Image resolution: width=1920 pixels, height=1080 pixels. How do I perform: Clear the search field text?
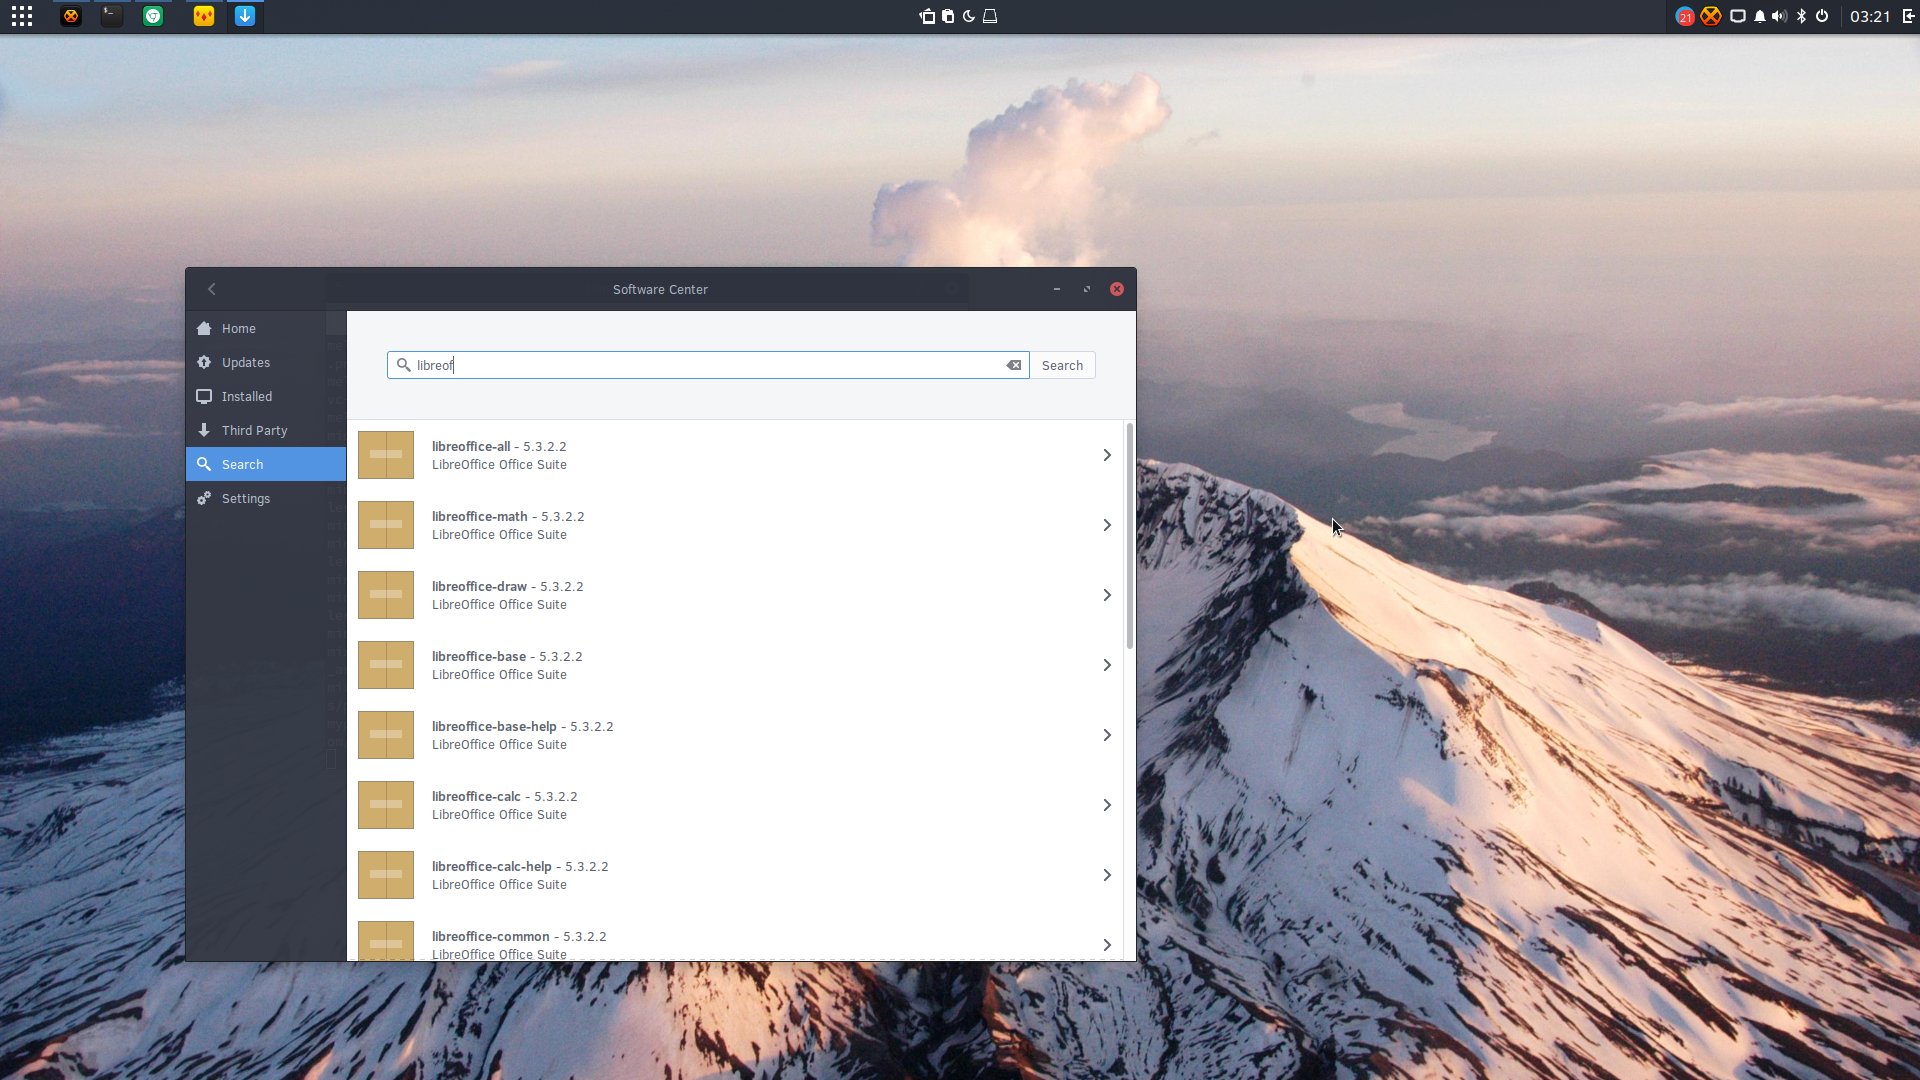coord(1014,365)
